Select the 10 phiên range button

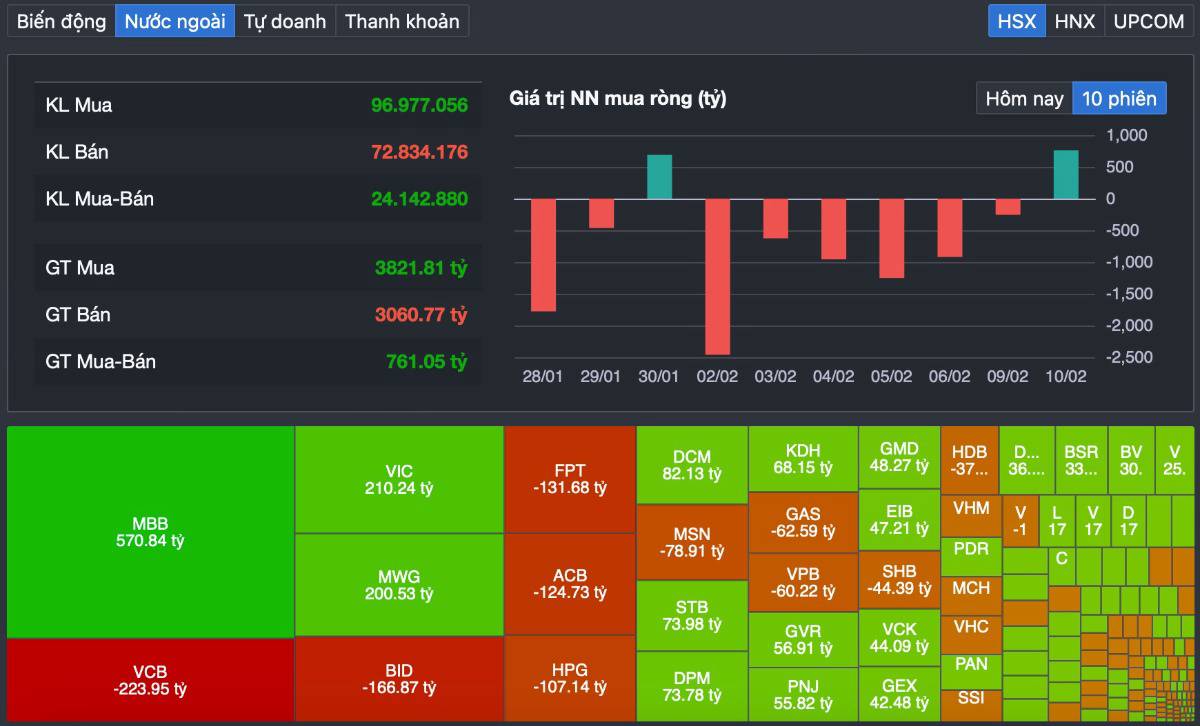pos(1119,98)
